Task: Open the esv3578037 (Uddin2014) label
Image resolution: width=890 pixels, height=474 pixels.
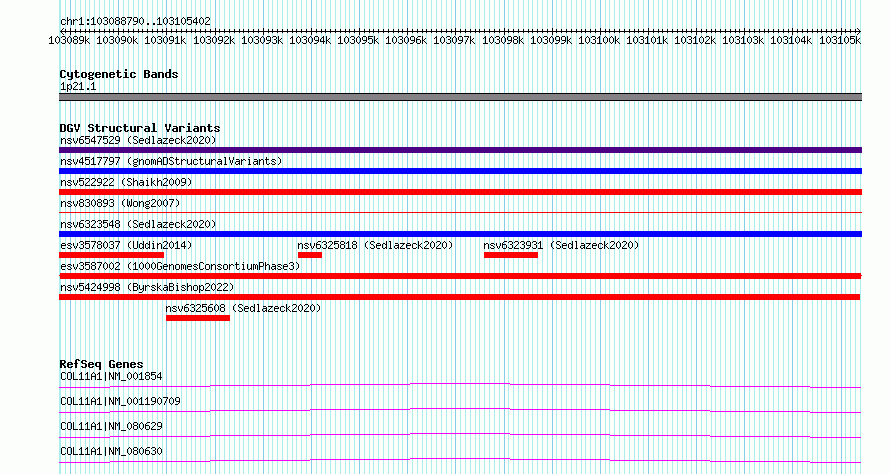Action: pos(126,245)
